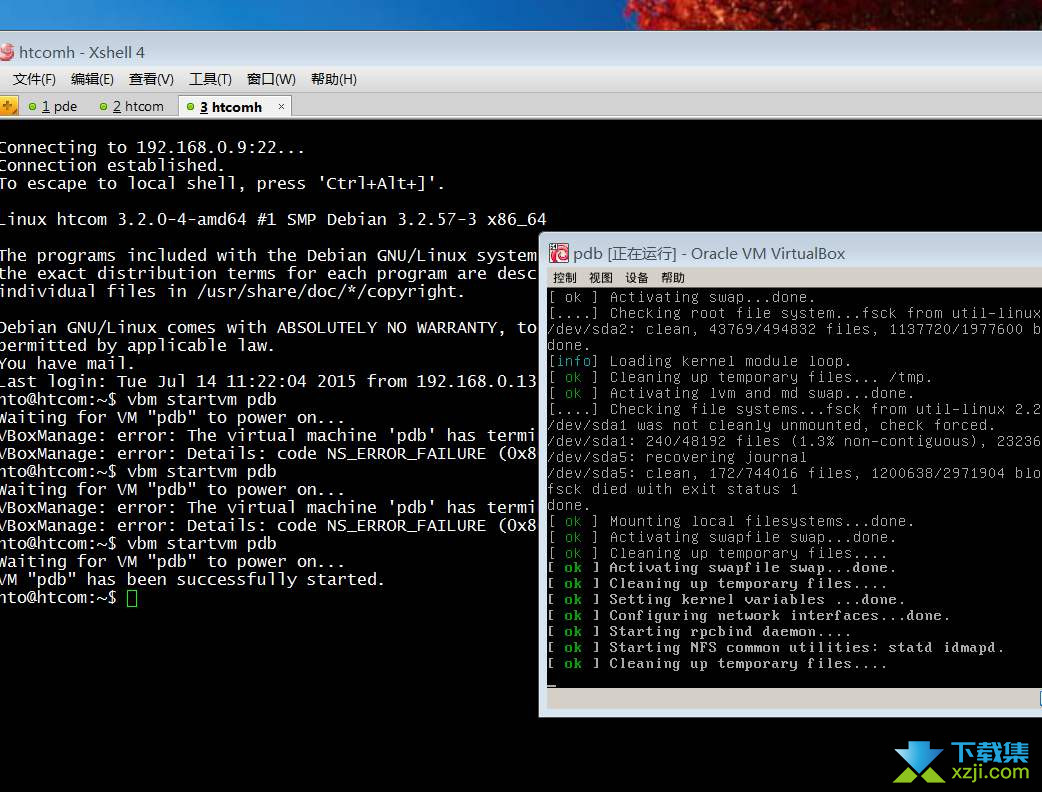Open the 帮助(H) menu in Xshell
Viewport: 1042px width, 792px height.
pyautogui.click(x=334, y=80)
